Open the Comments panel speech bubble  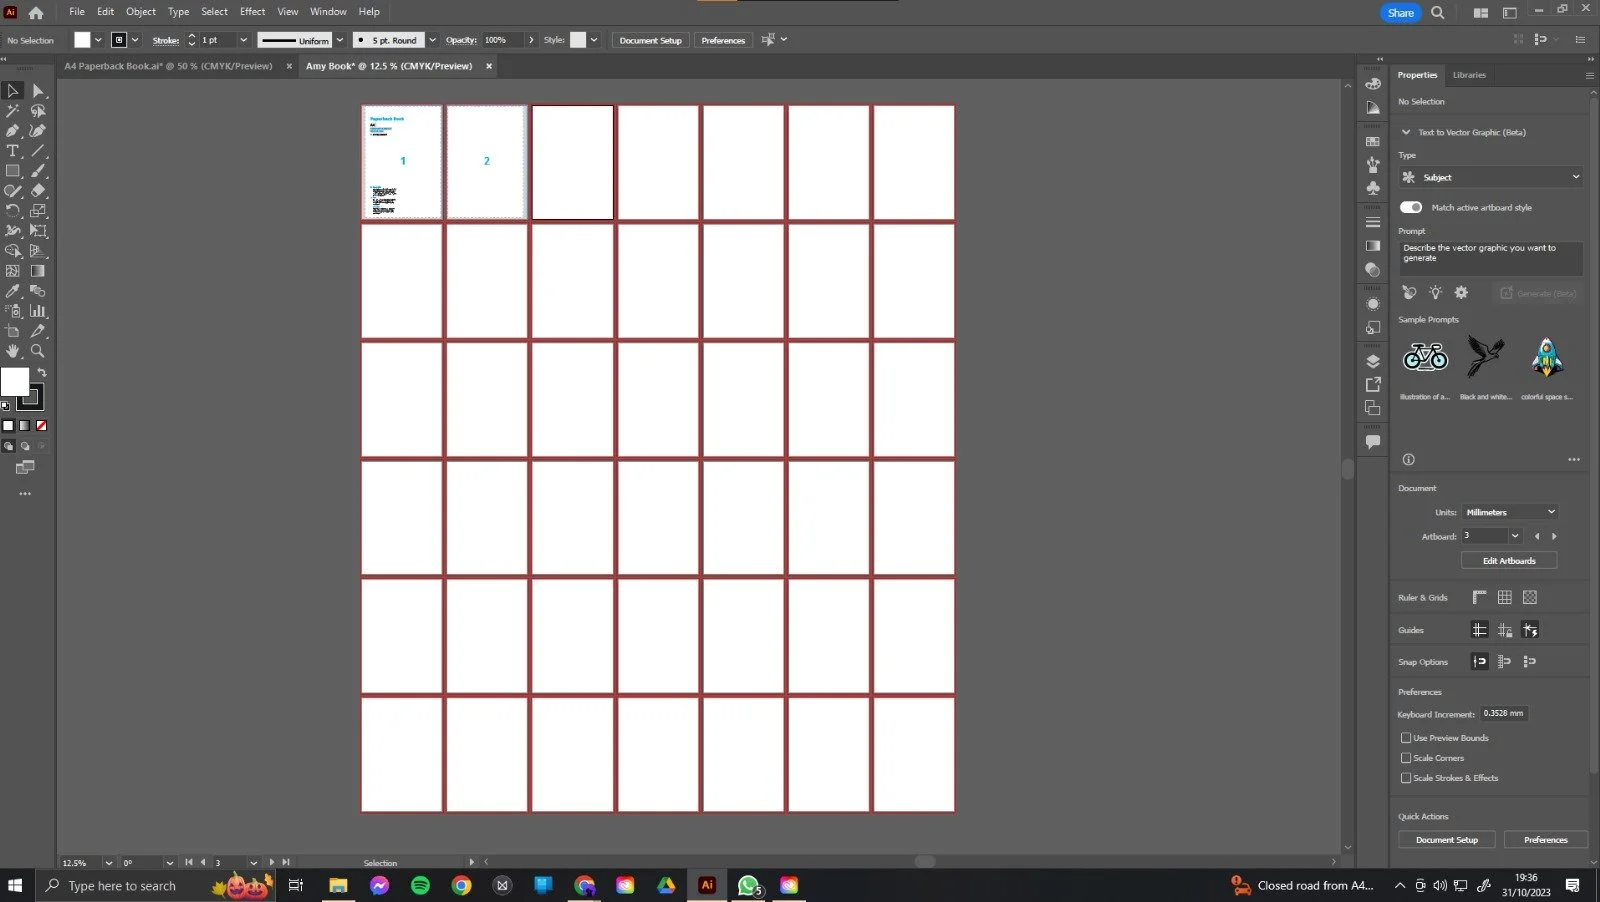point(1373,441)
